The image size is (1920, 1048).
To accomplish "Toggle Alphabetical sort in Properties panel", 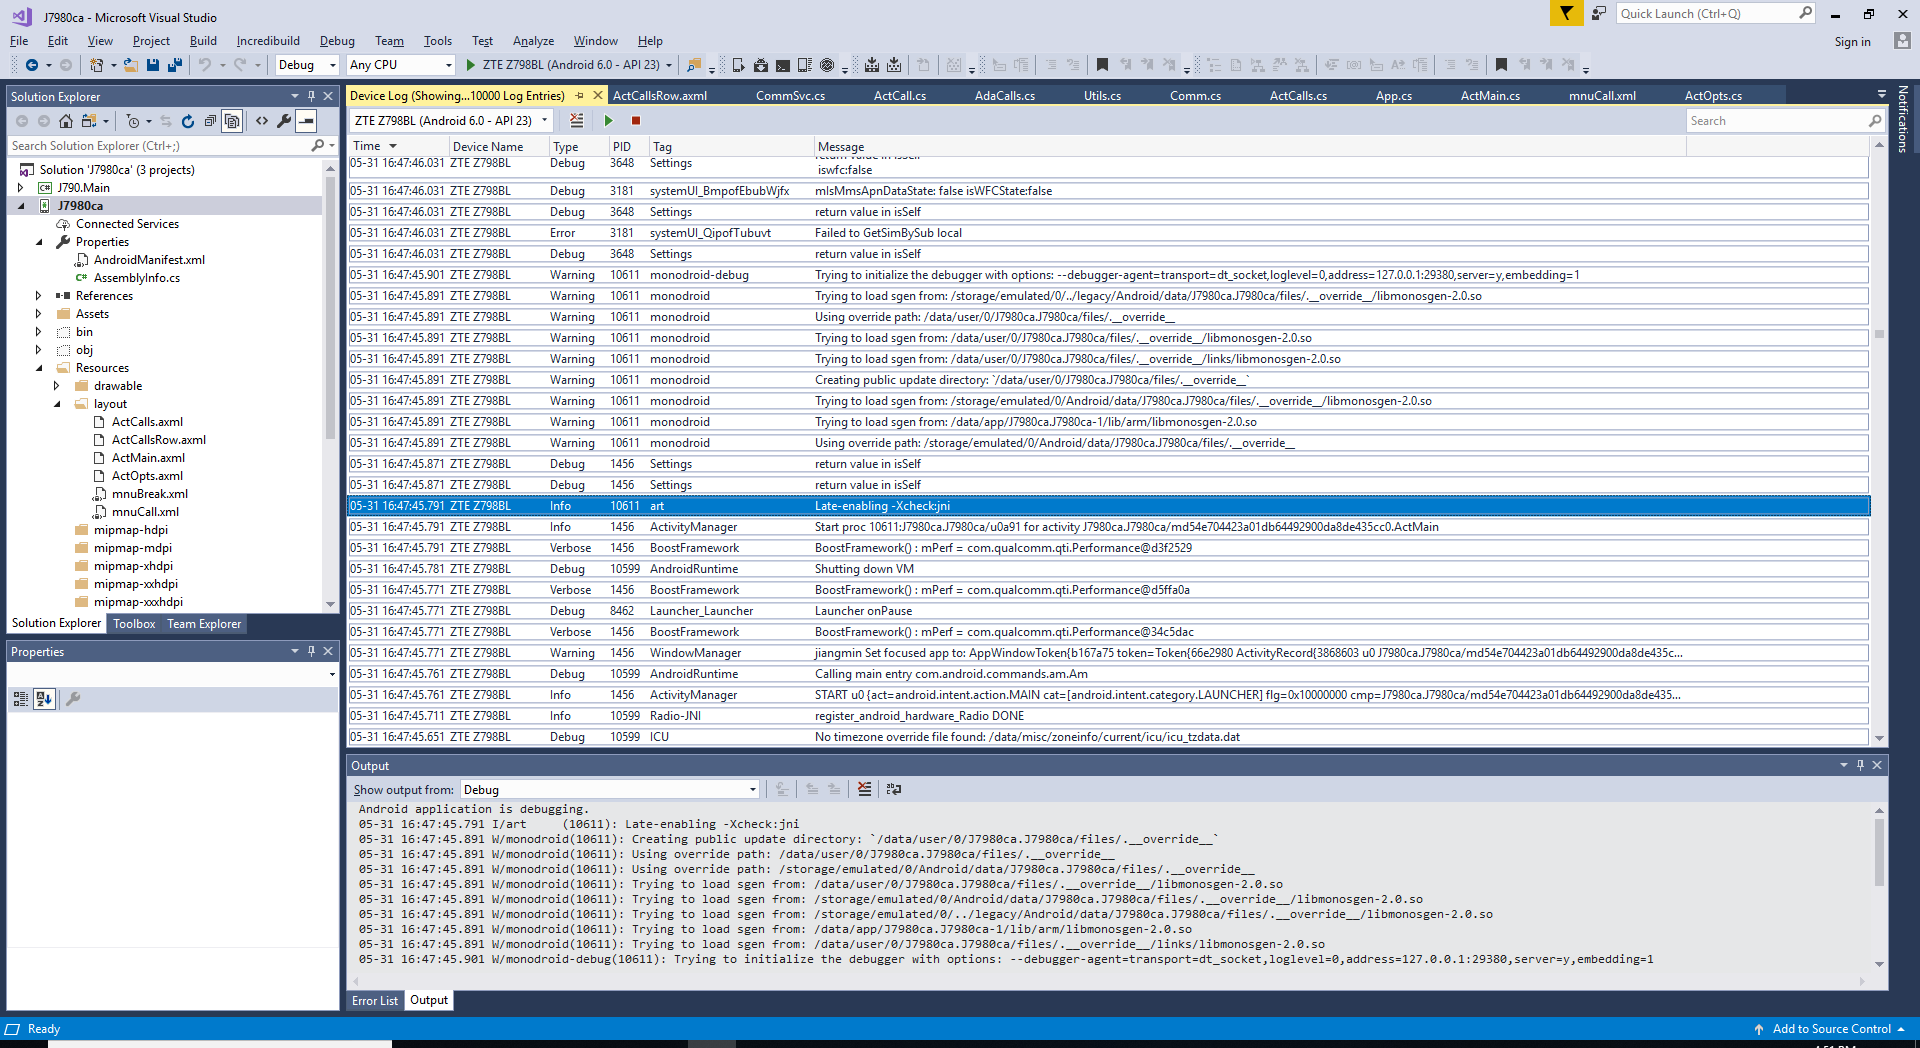I will (44, 699).
